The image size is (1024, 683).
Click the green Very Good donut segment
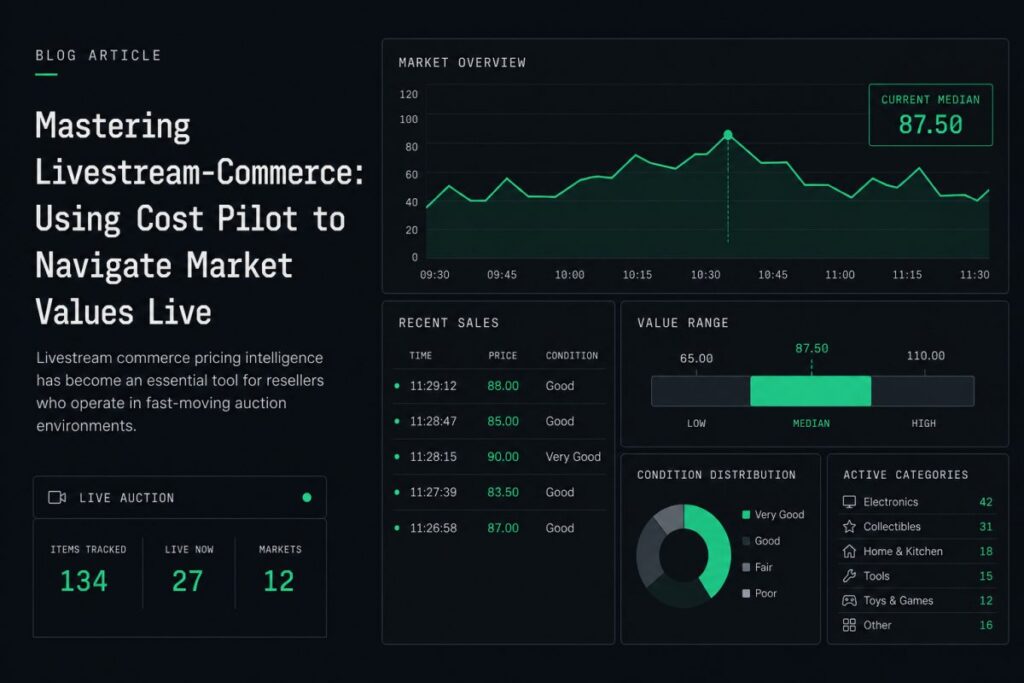click(x=717, y=546)
